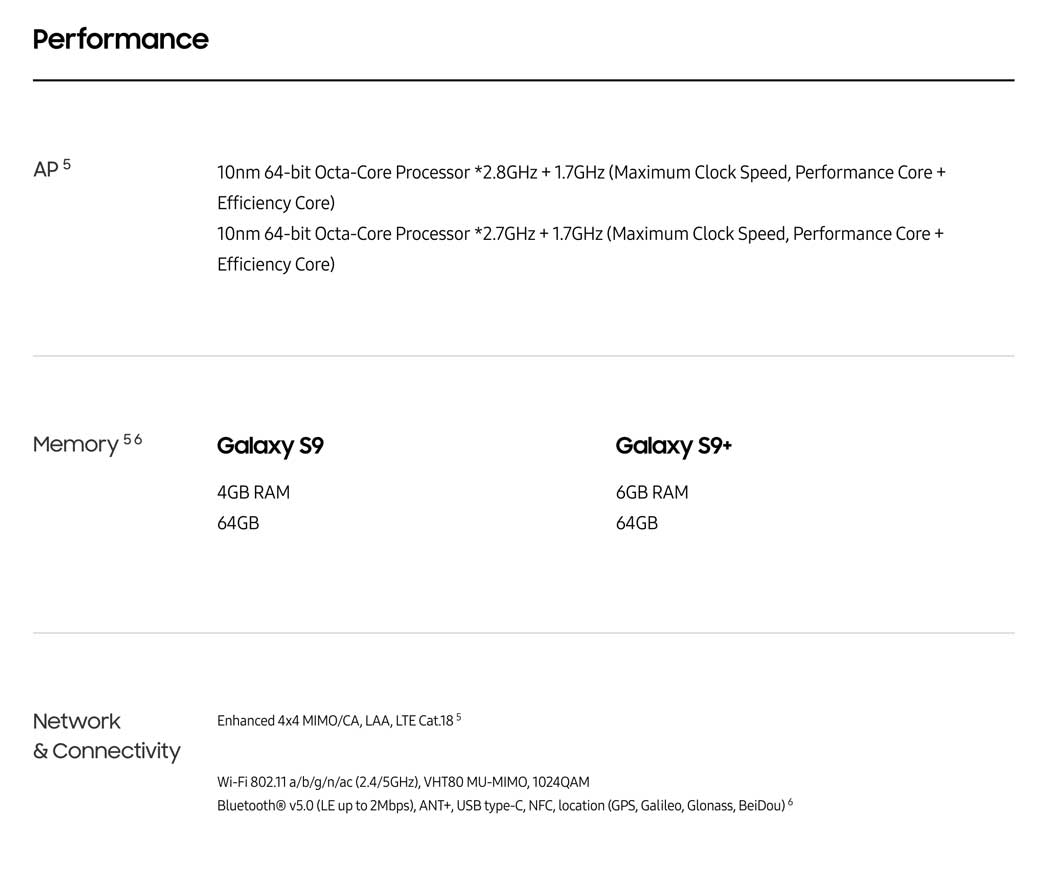Click the Bluetooth v5.0 specification line
The width and height of the screenshot is (1047, 873).
pyautogui.click(x=500, y=806)
